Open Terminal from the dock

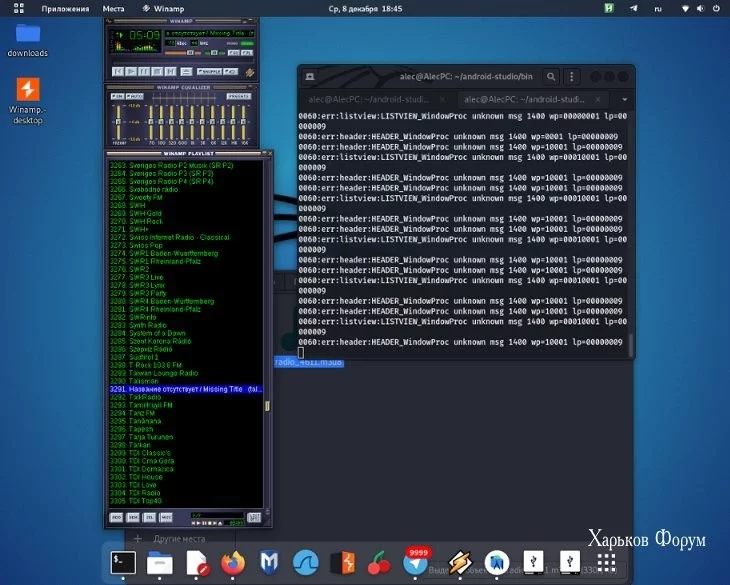(x=123, y=563)
